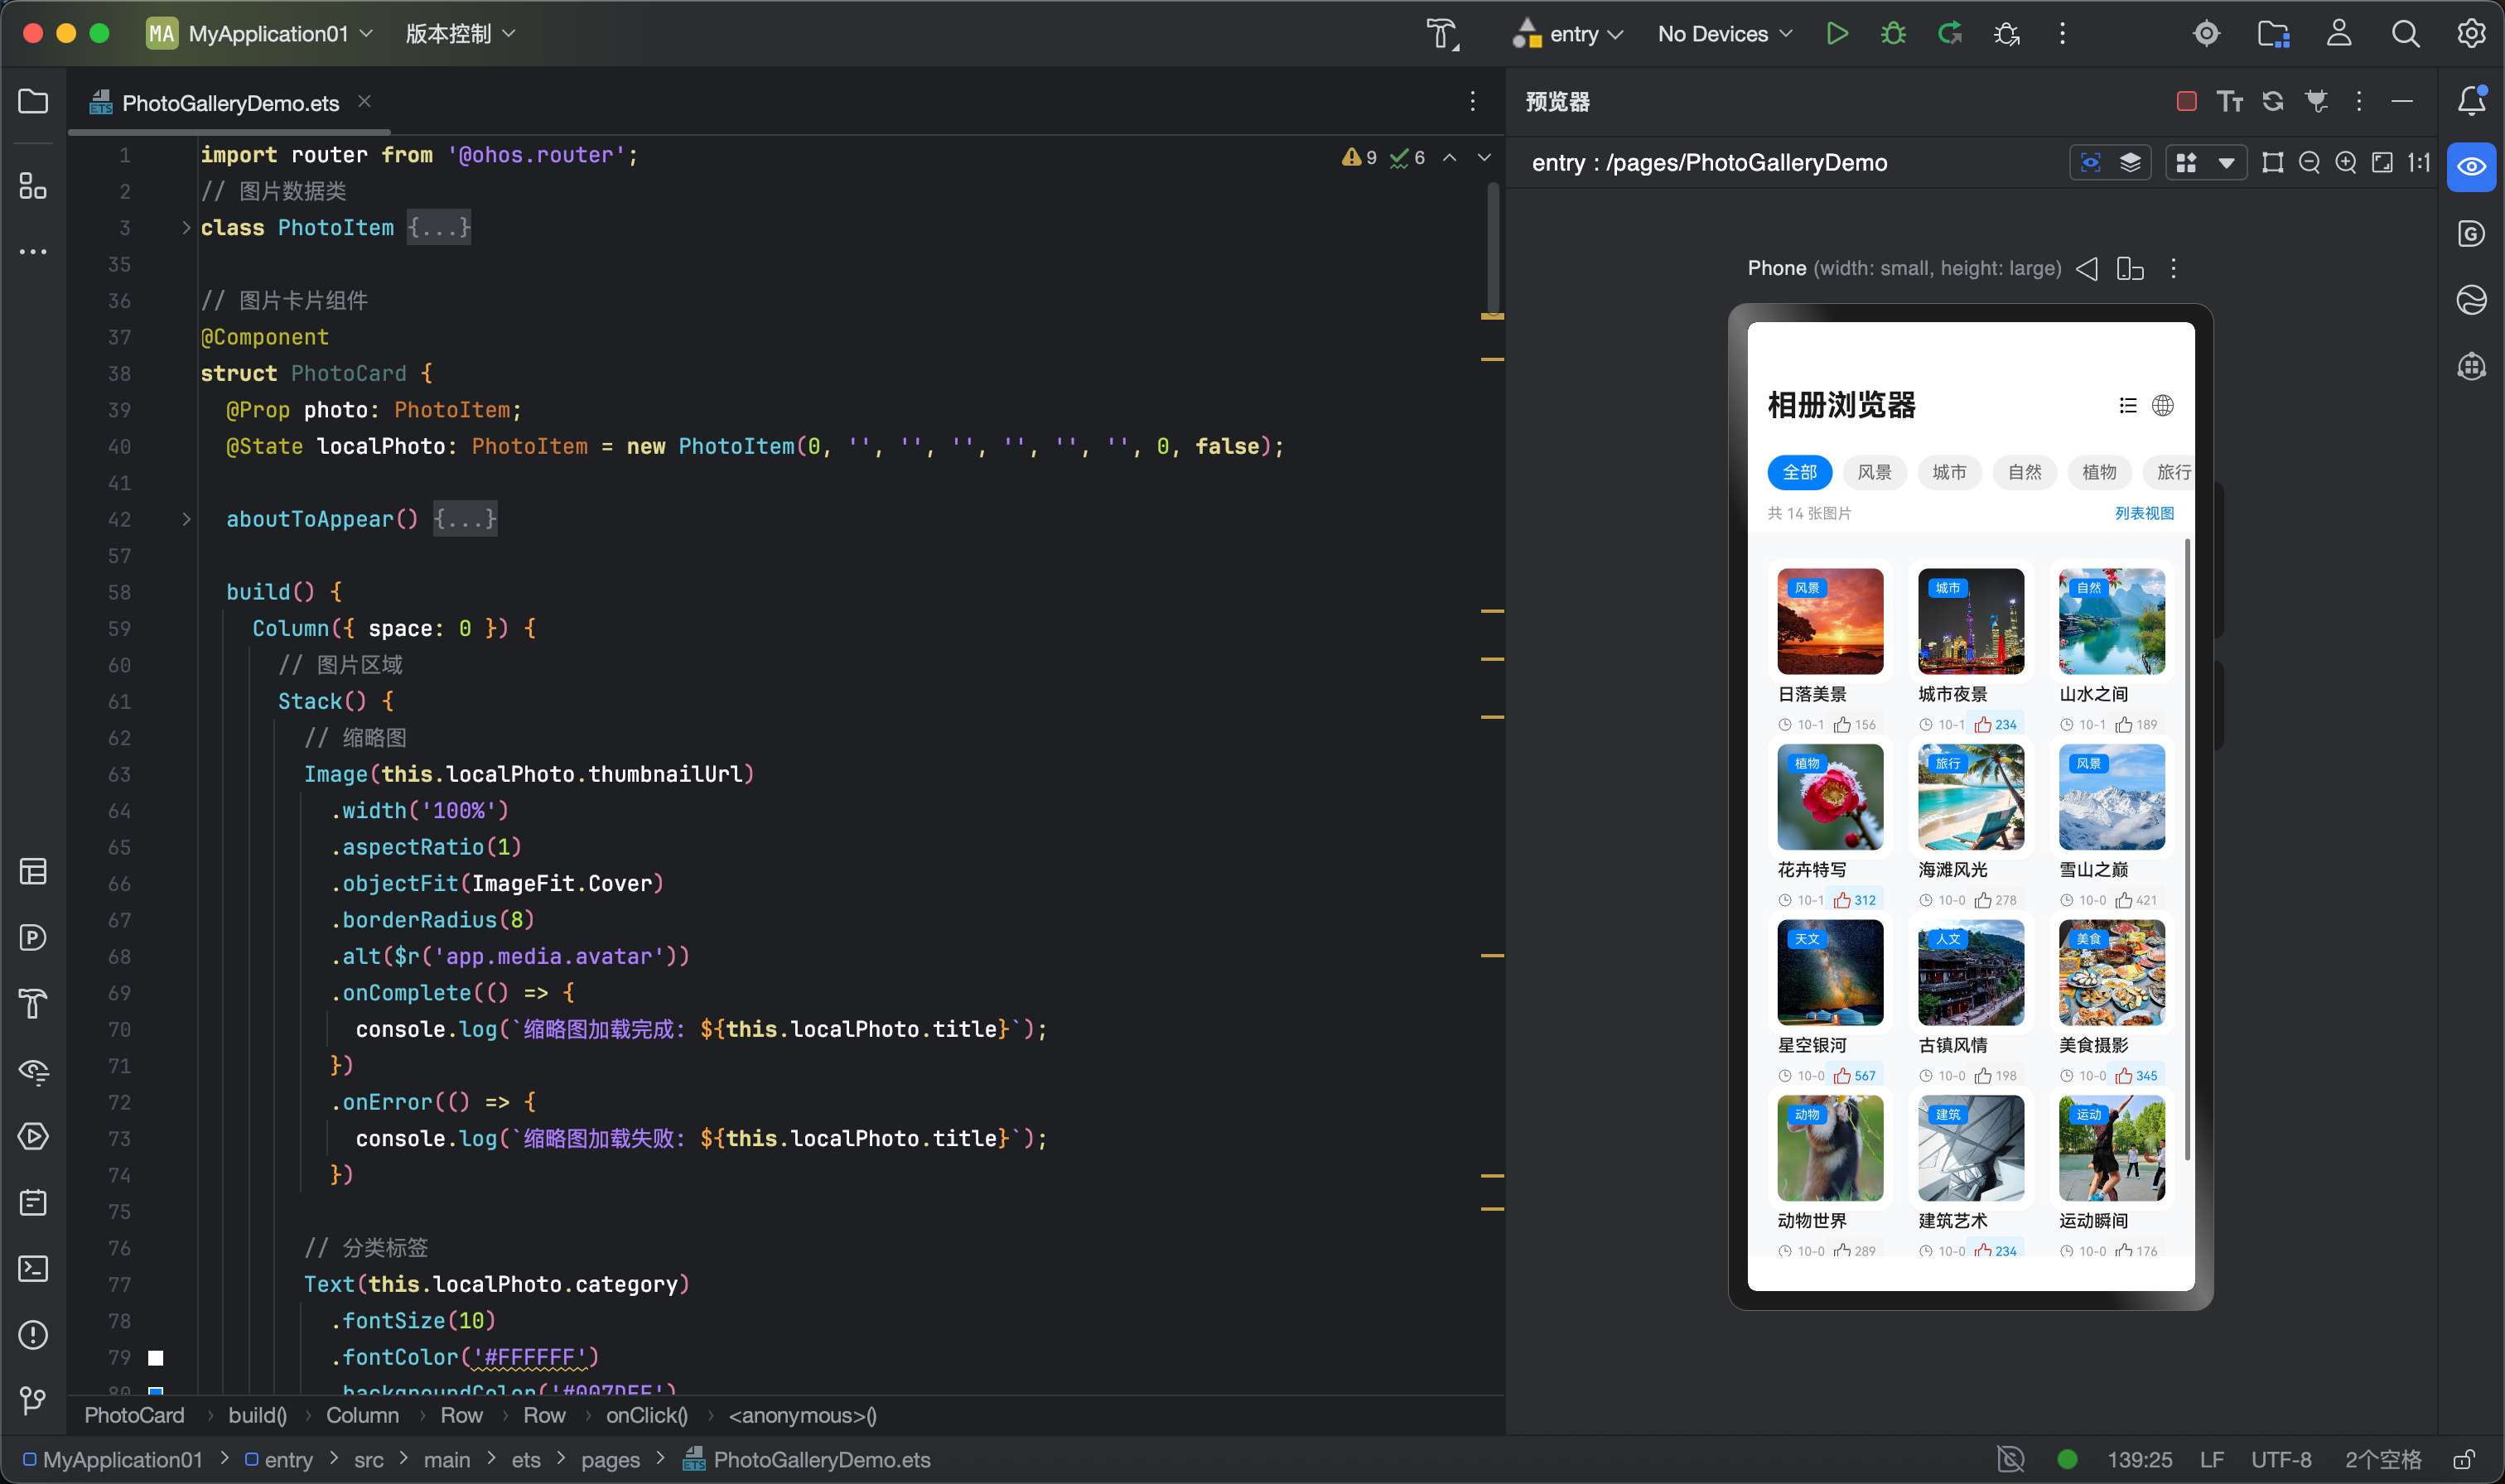Start debugging with the Debug bug icon
This screenshot has height=1484, width=2505.
pyautogui.click(x=1892, y=33)
